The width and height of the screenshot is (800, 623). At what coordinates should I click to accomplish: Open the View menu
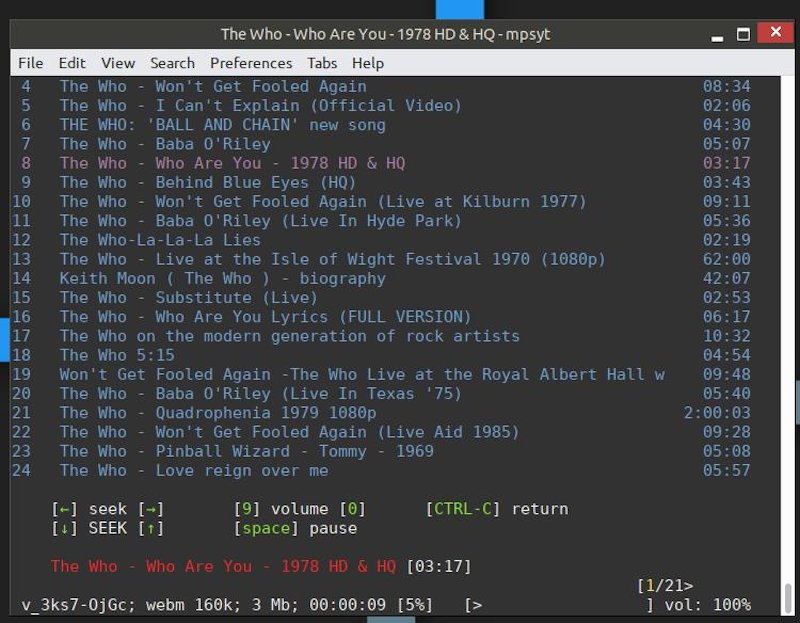pos(118,63)
